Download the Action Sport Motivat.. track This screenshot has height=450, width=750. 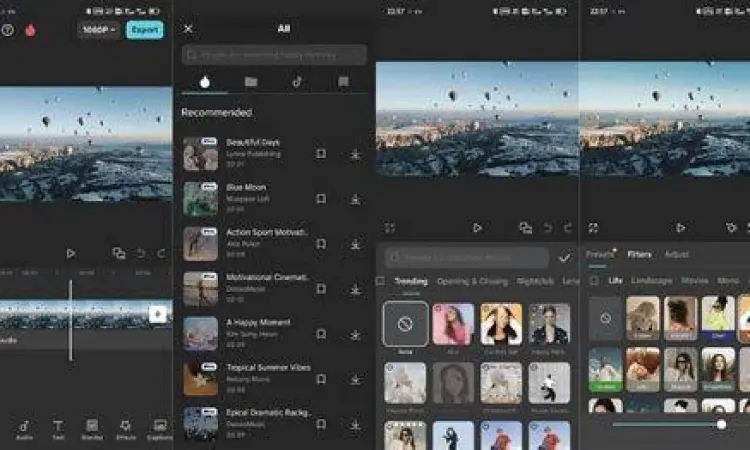click(x=355, y=244)
